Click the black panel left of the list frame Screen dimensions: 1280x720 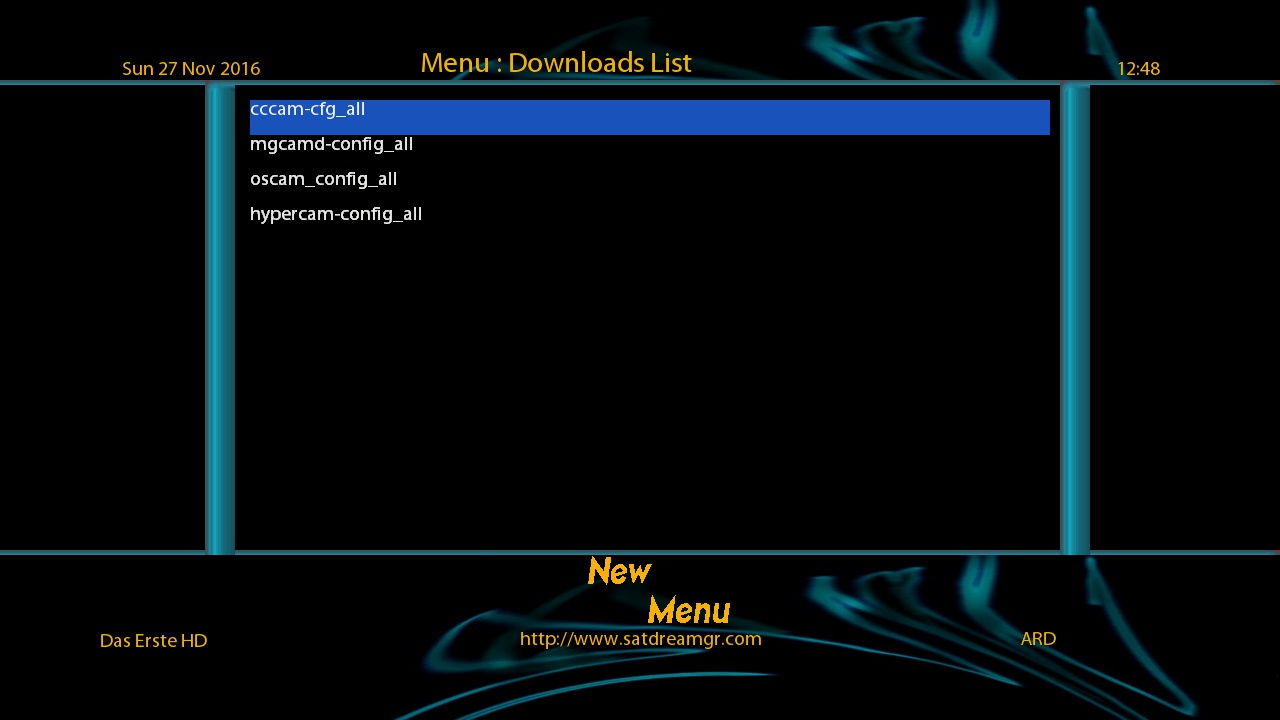point(100,320)
